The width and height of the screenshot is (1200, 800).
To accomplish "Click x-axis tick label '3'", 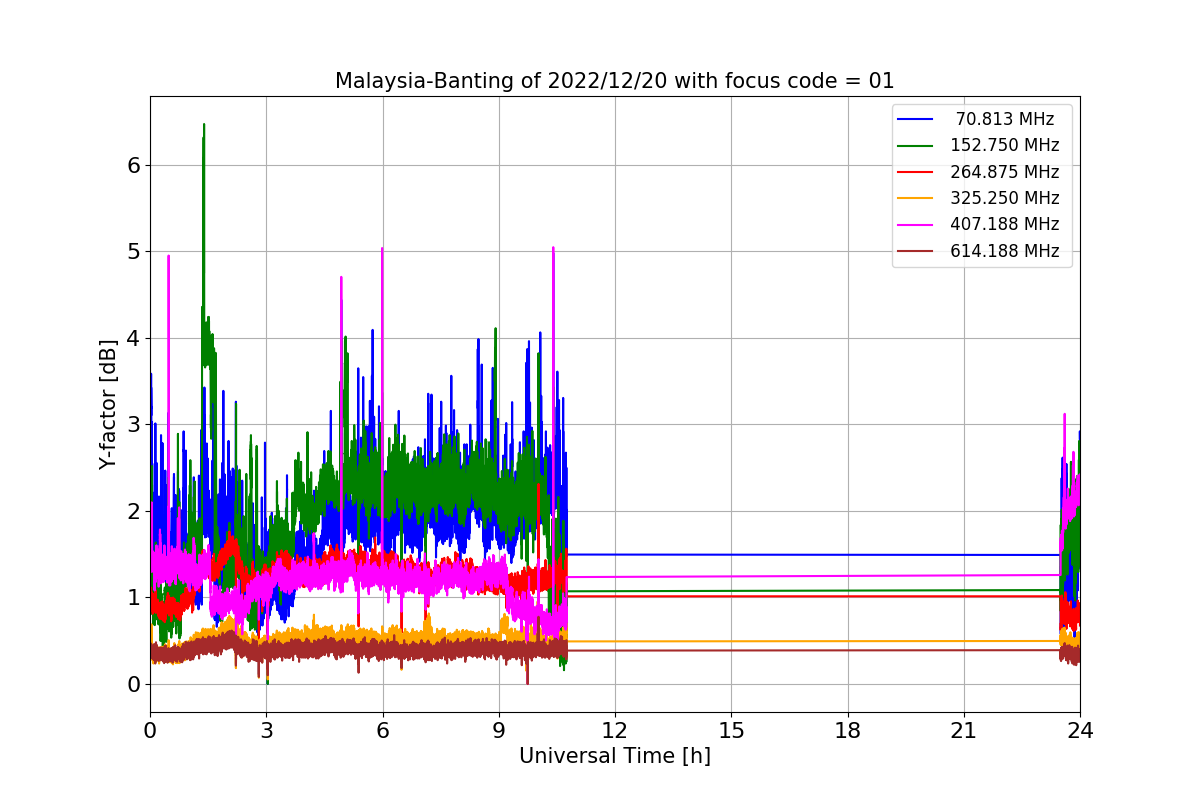I will (266, 731).
